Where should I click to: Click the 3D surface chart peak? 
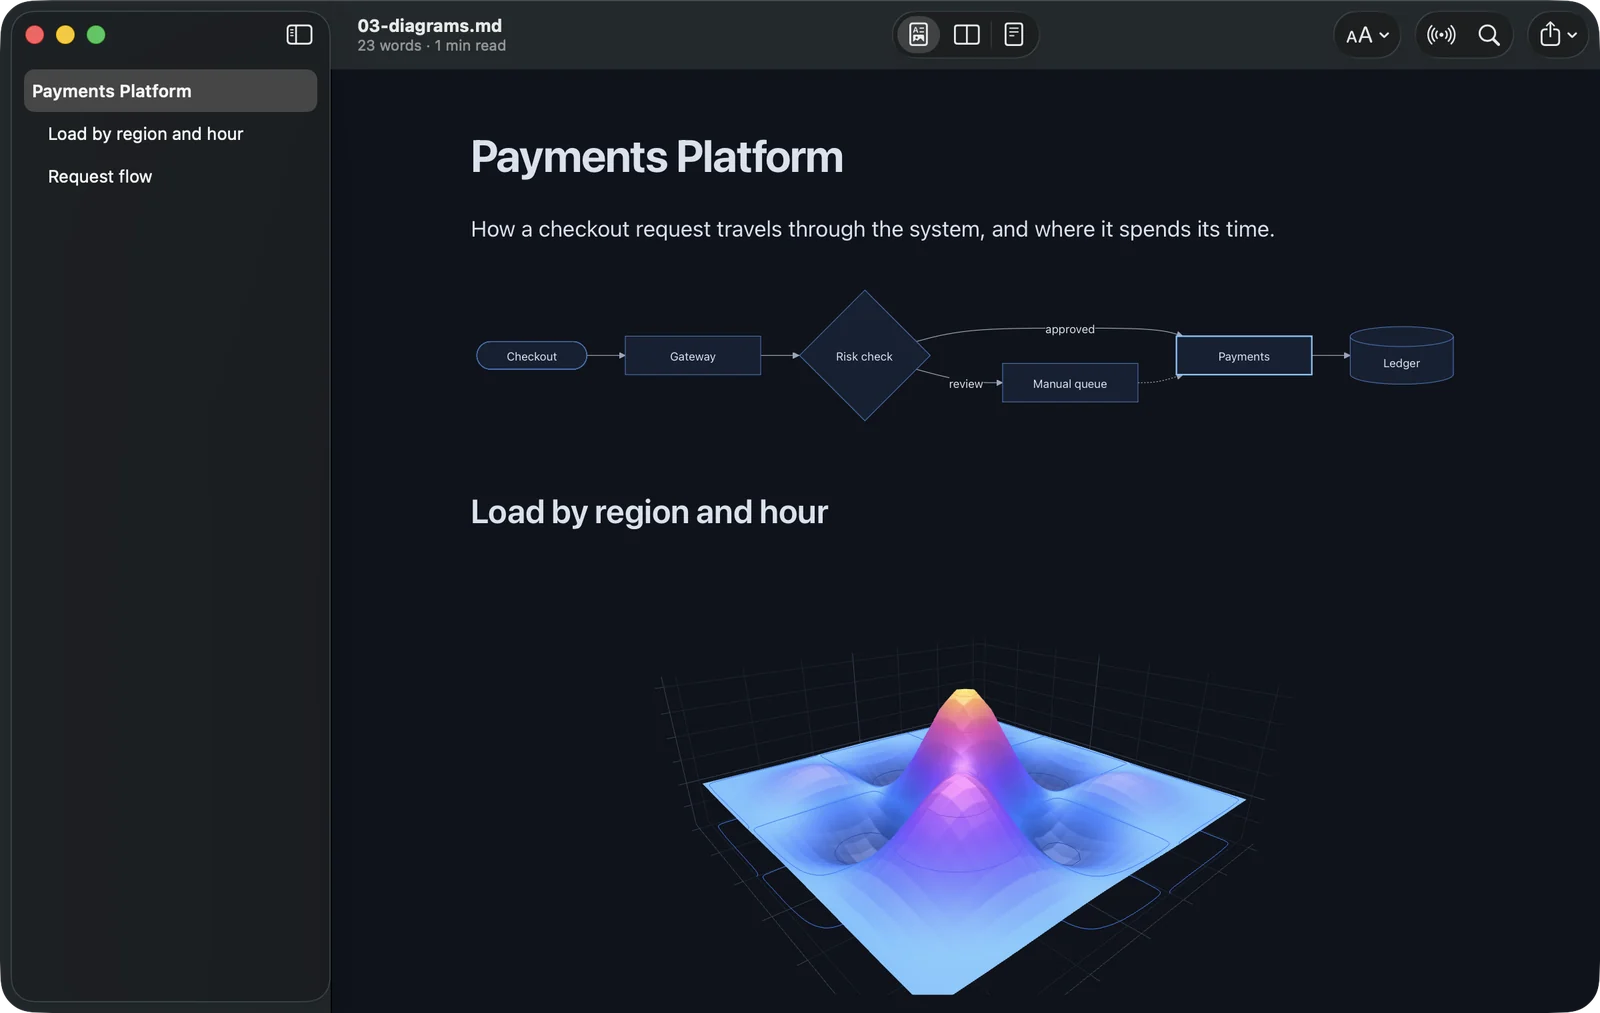pos(965,698)
